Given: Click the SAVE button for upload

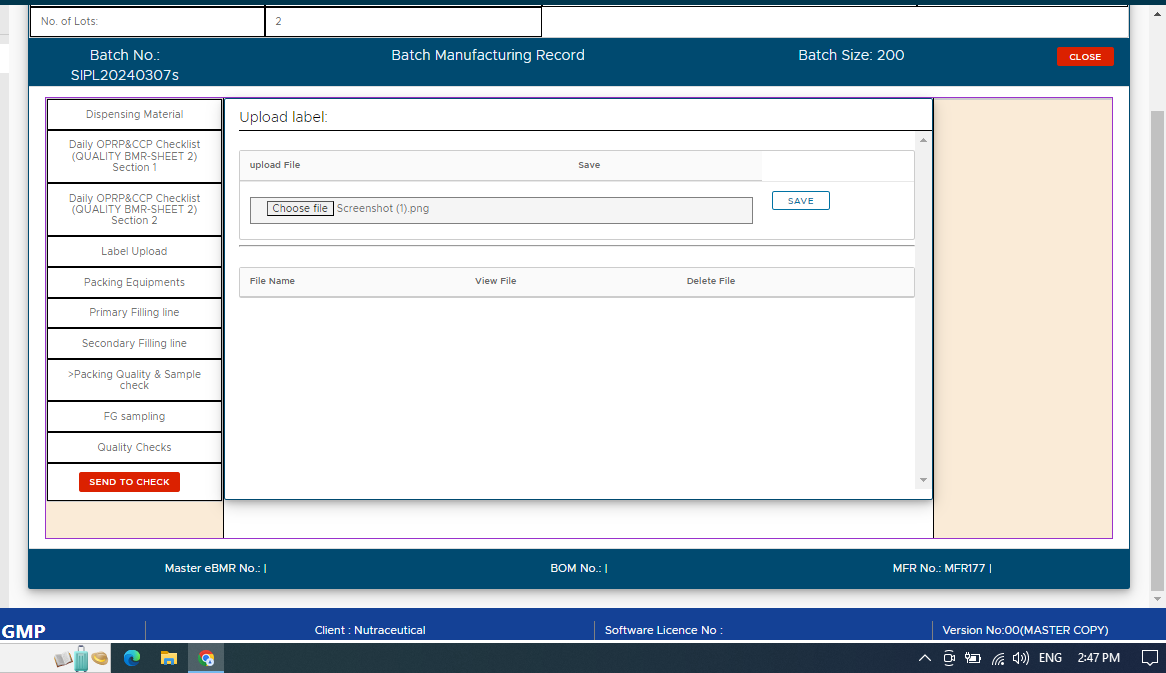Looking at the screenshot, I should (x=800, y=201).
